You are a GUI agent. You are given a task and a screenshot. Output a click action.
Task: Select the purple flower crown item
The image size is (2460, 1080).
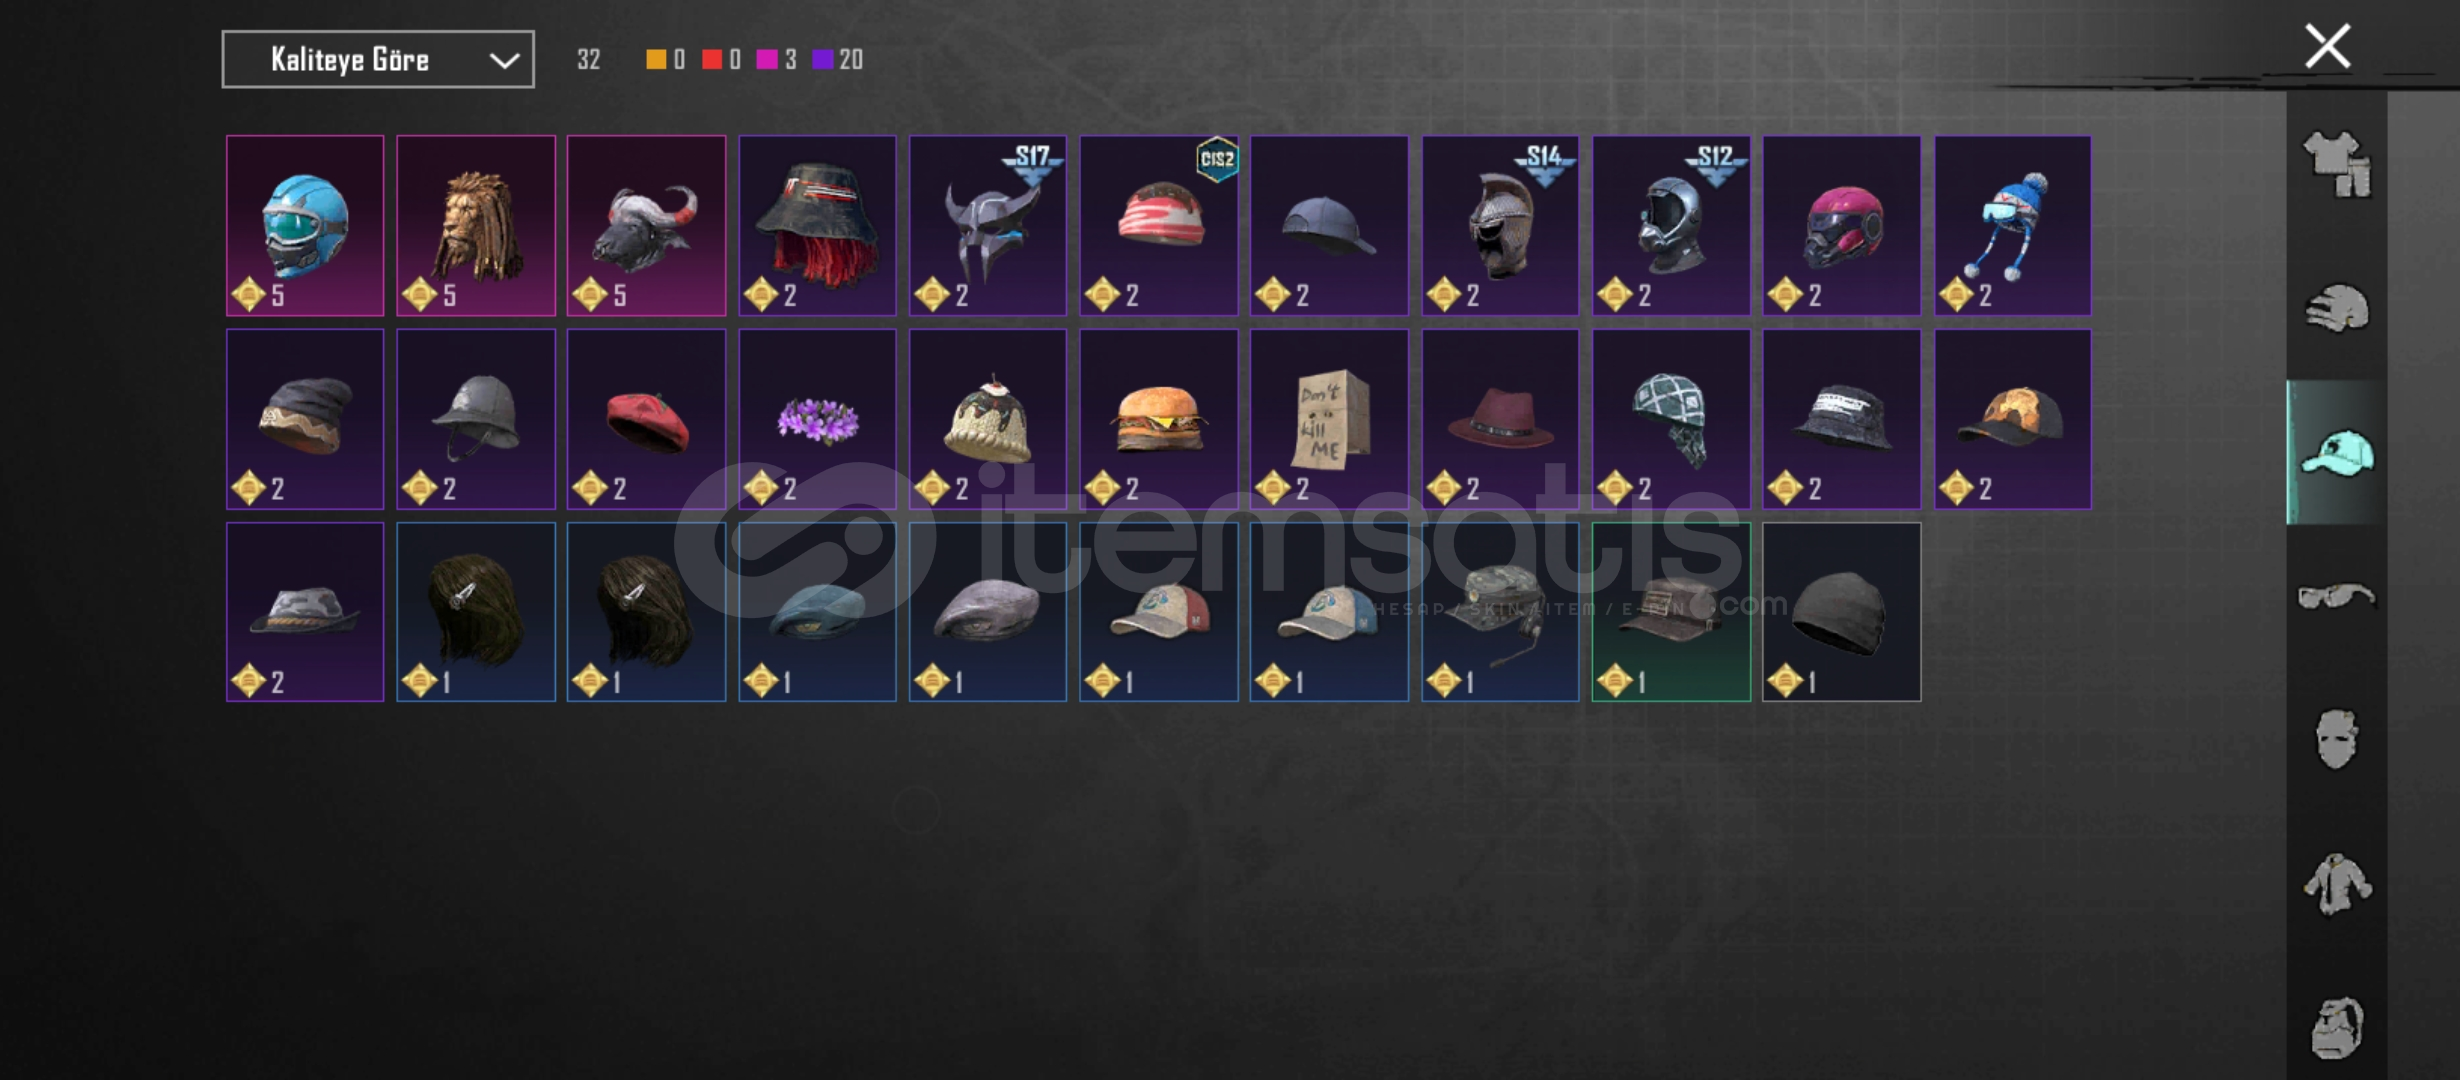pyautogui.click(x=817, y=419)
